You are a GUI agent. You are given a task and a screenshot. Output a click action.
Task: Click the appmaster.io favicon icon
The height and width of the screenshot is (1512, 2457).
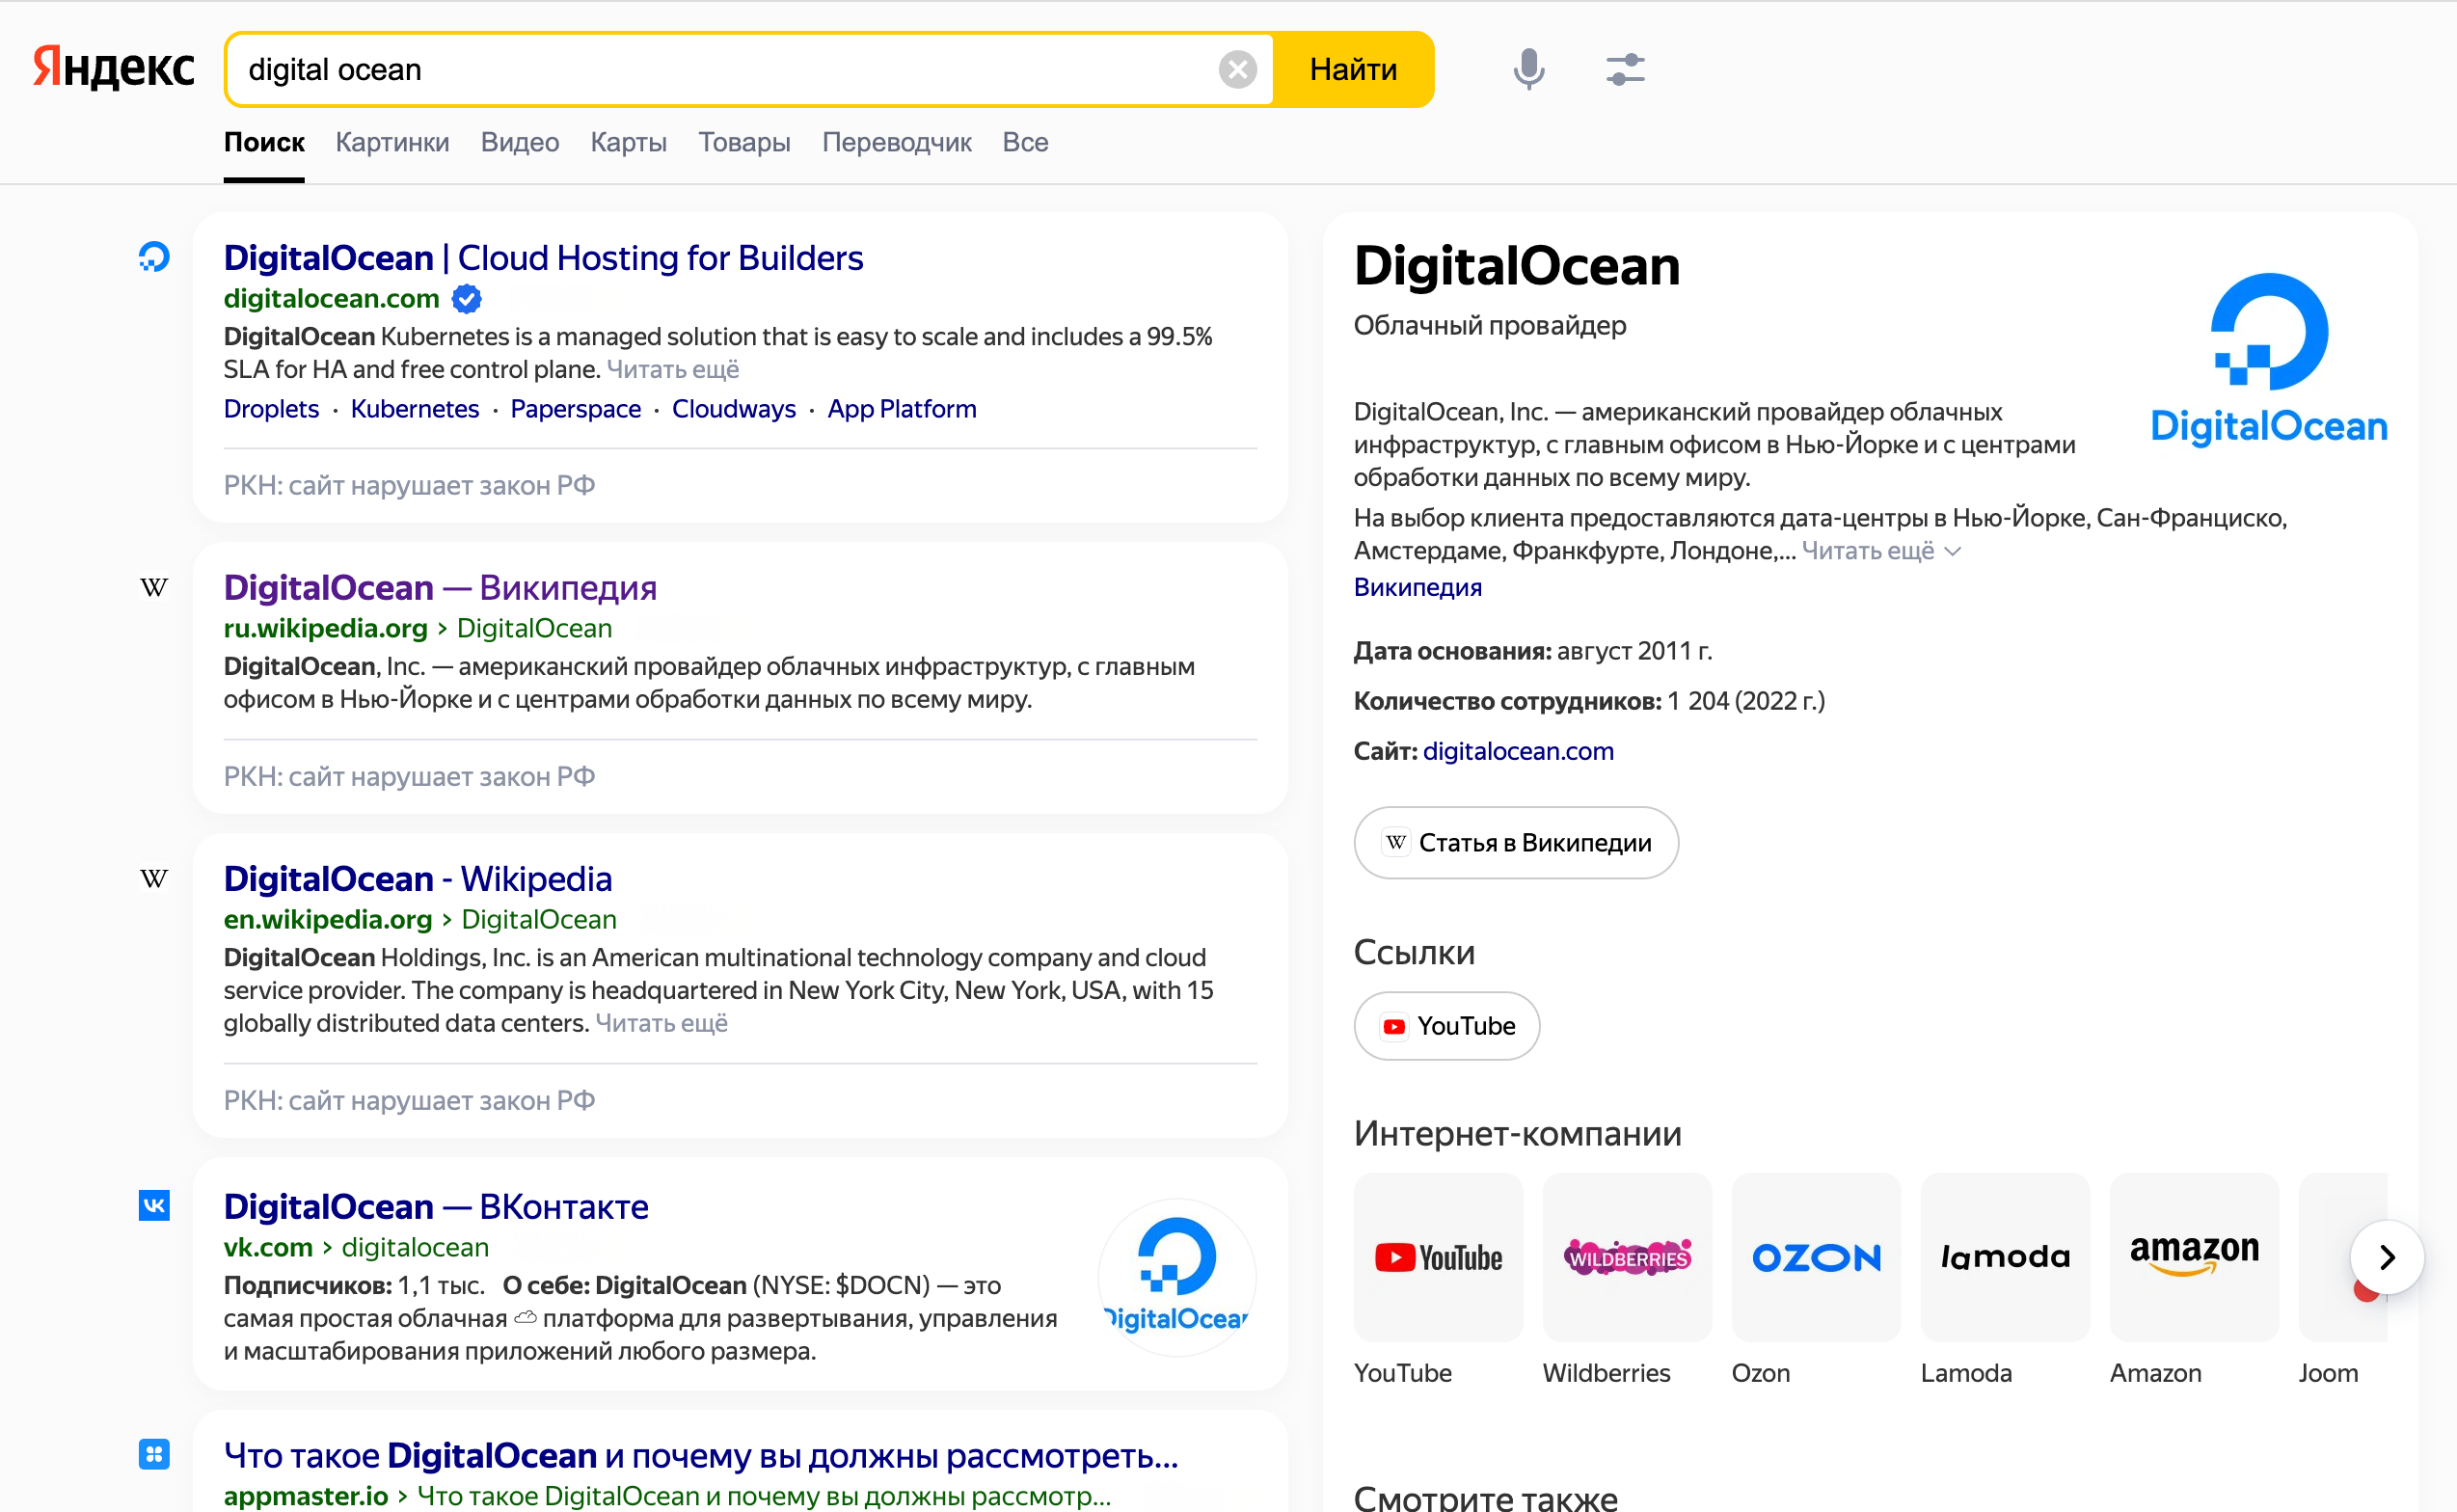pos(154,1453)
